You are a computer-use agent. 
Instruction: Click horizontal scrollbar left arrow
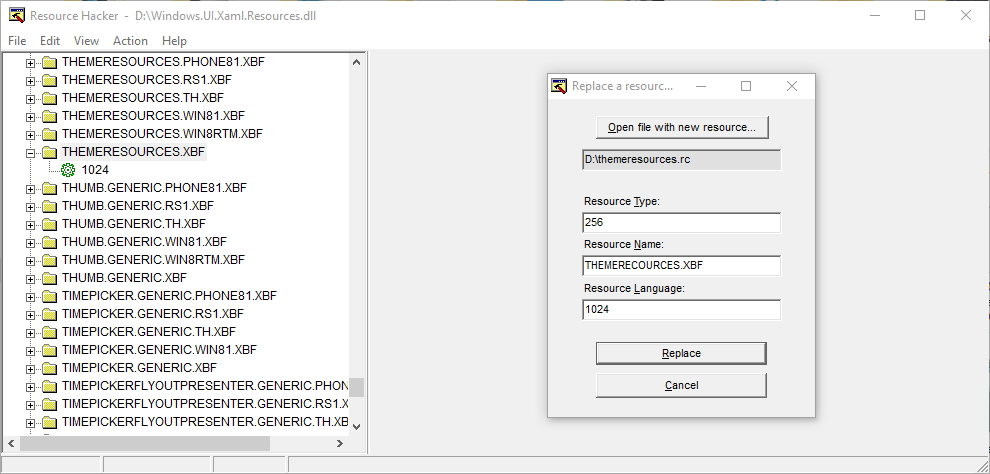[x=11, y=444]
